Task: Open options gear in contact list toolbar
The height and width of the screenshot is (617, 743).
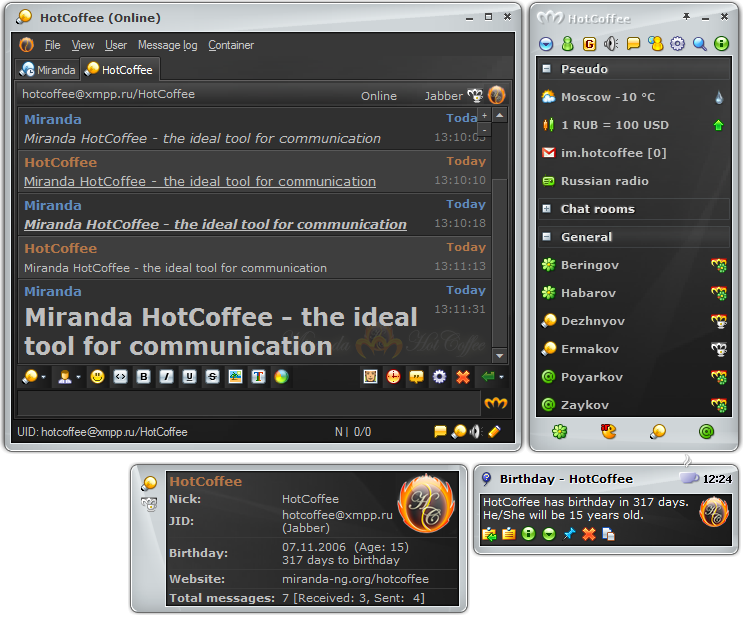Action: pyautogui.click(x=678, y=44)
